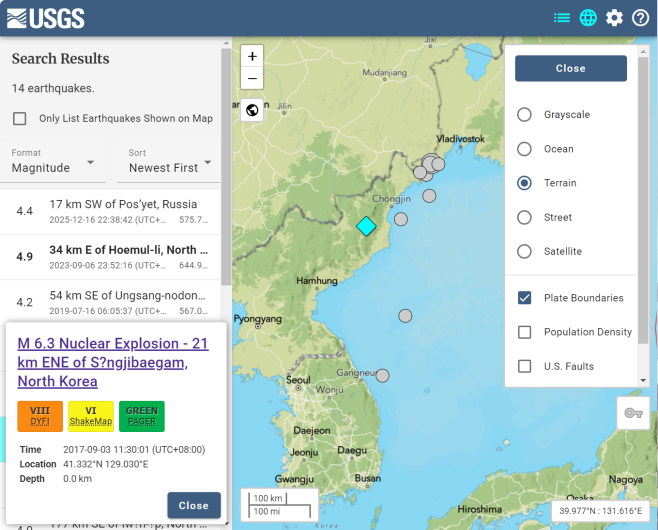The image size is (658, 530).
Task: Select the Ocean basemap option
Action: 524,149
